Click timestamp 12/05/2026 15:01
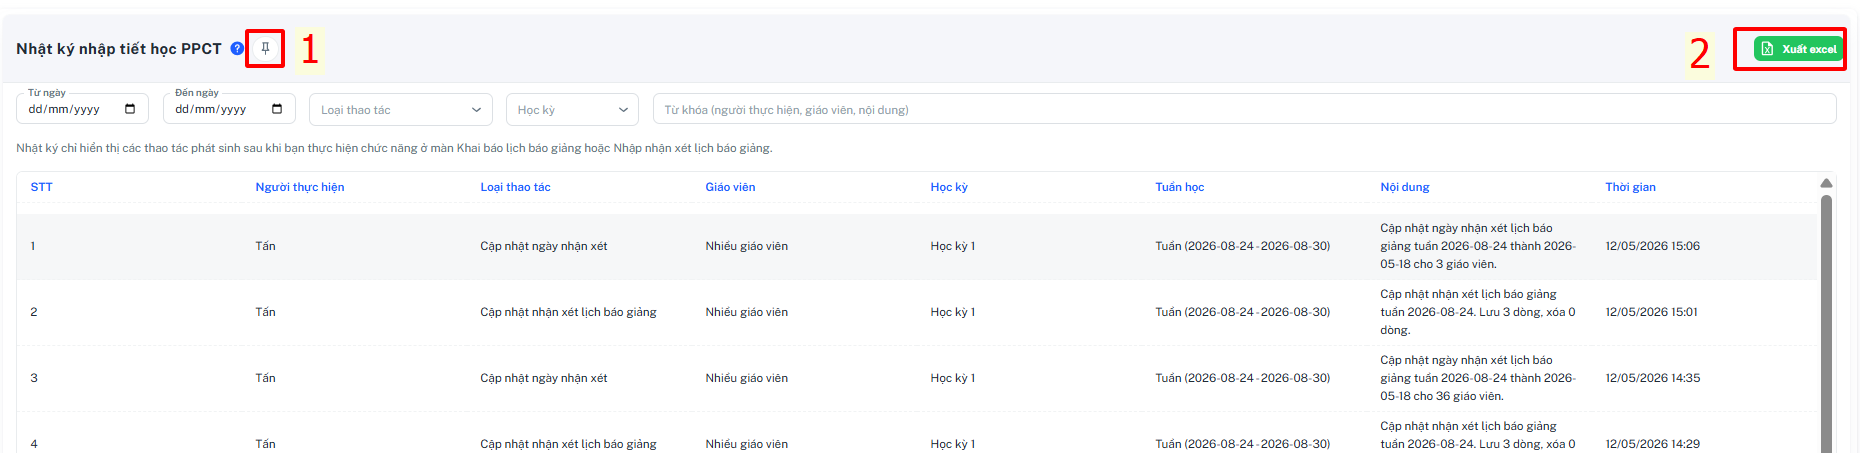The image size is (1860, 453). [1652, 312]
